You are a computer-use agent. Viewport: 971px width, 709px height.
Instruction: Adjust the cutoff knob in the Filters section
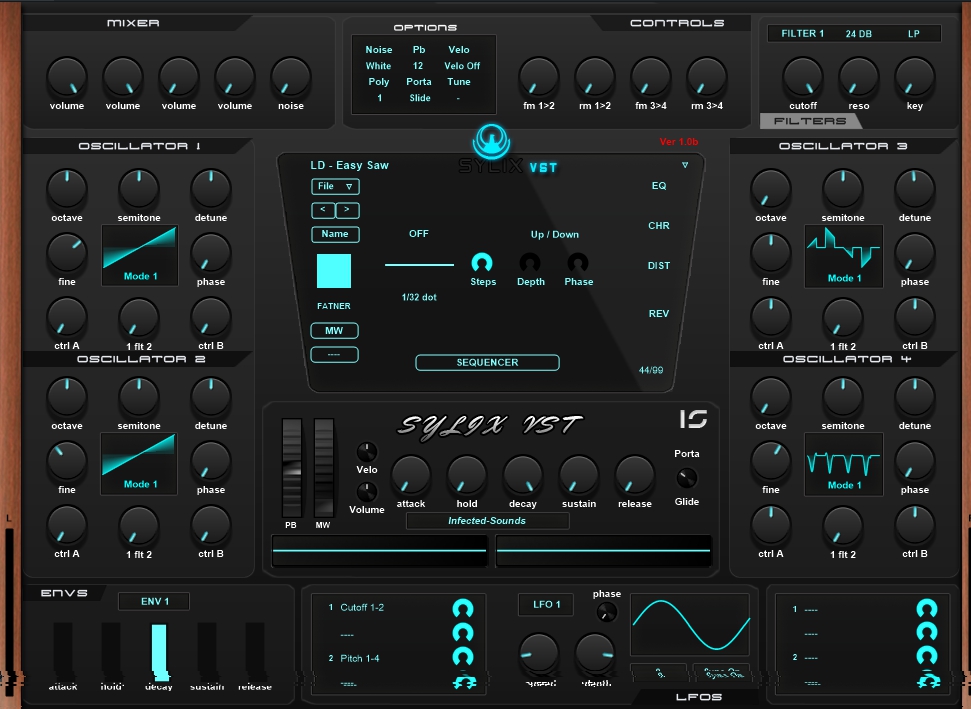pyautogui.click(x=802, y=76)
